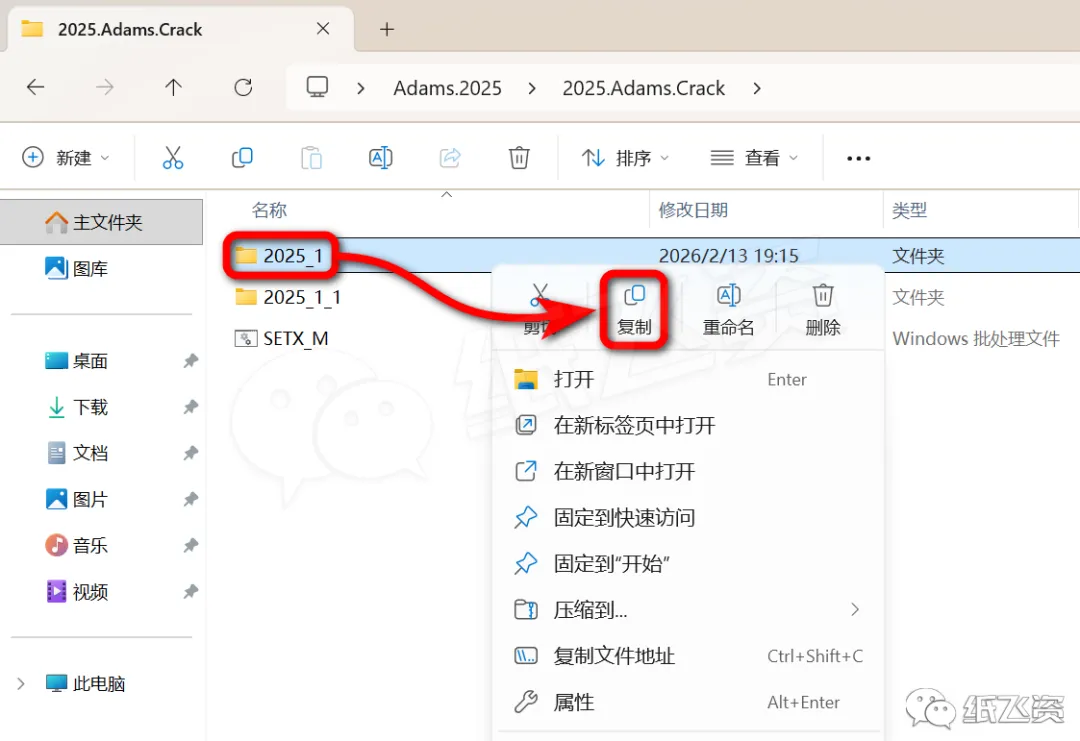The height and width of the screenshot is (741, 1080).
Task: Expand the 此电脑 tree node arrow
Action: [21, 683]
